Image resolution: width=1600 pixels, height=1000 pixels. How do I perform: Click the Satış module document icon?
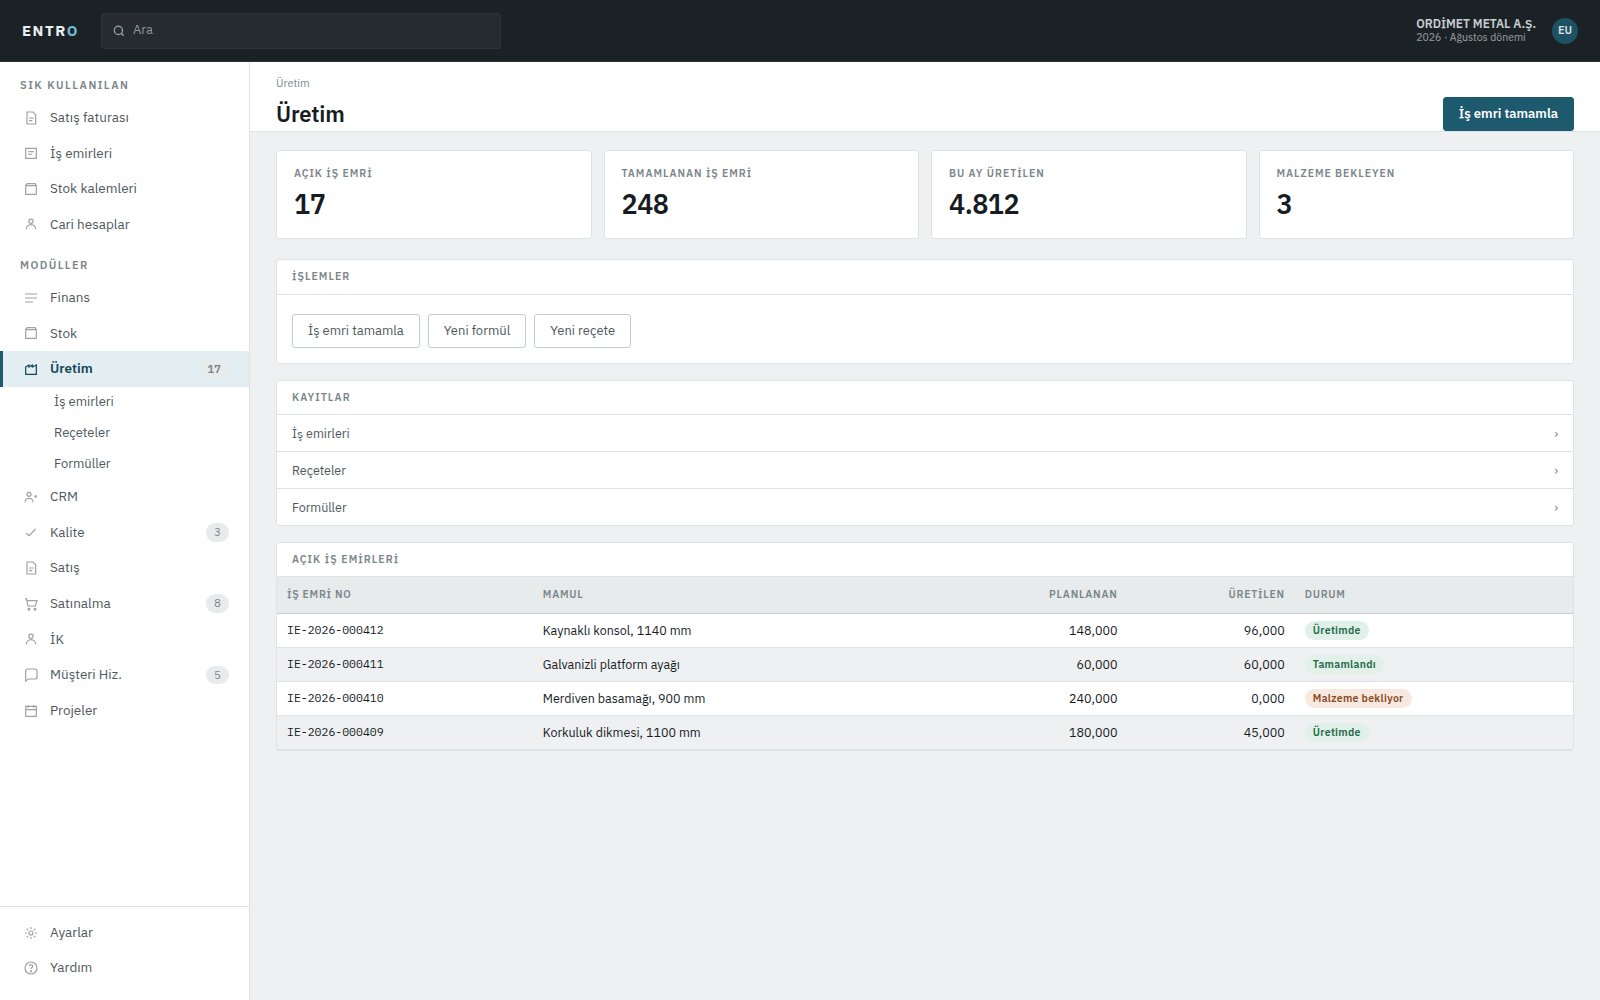pos(31,568)
